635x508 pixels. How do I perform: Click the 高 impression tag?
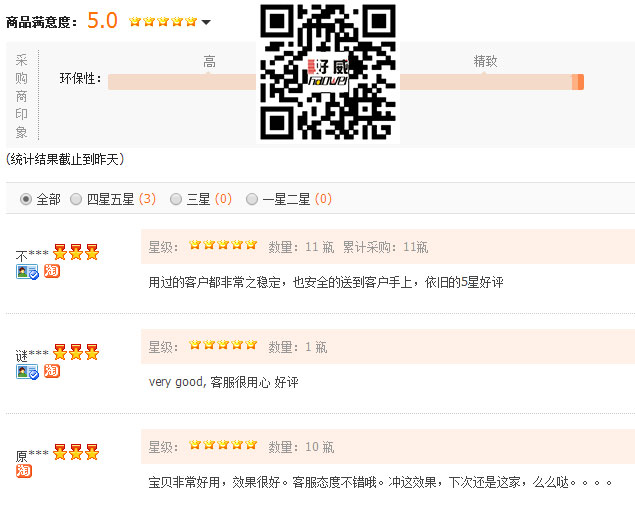(209, 62)
